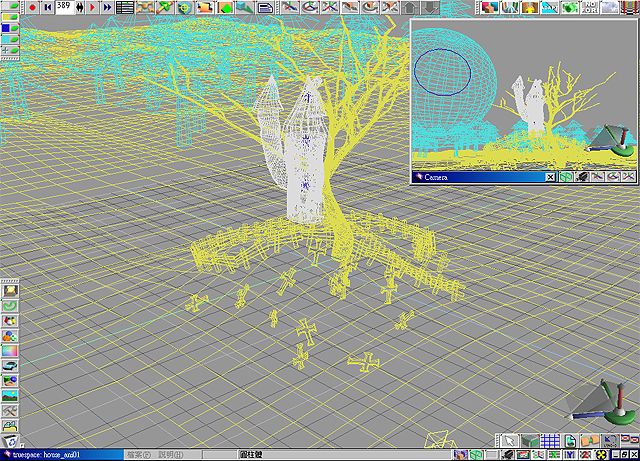The height and width of the screenshot is (461, 640).
Task: Open the 檔案(F) menu
Action: click(x=138, y=454)
